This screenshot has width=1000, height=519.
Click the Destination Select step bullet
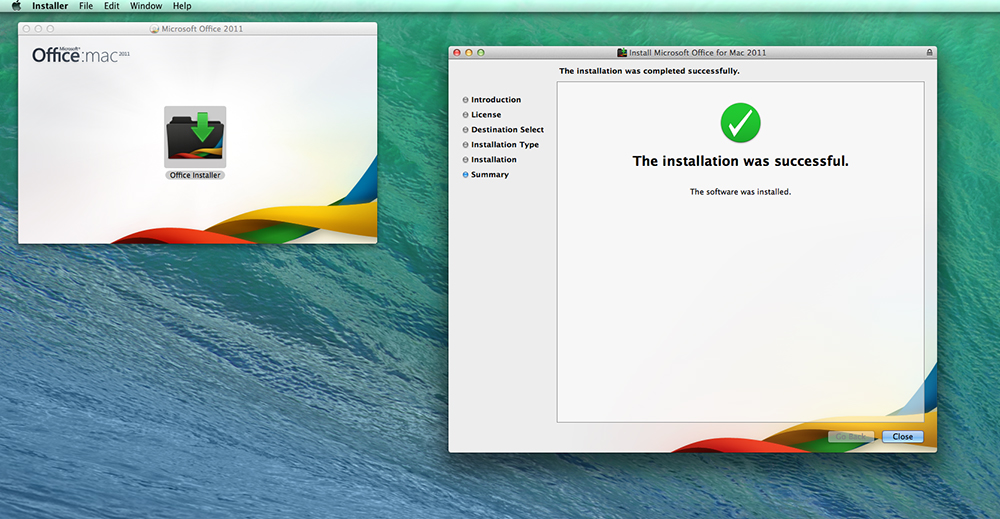point(466,130)
